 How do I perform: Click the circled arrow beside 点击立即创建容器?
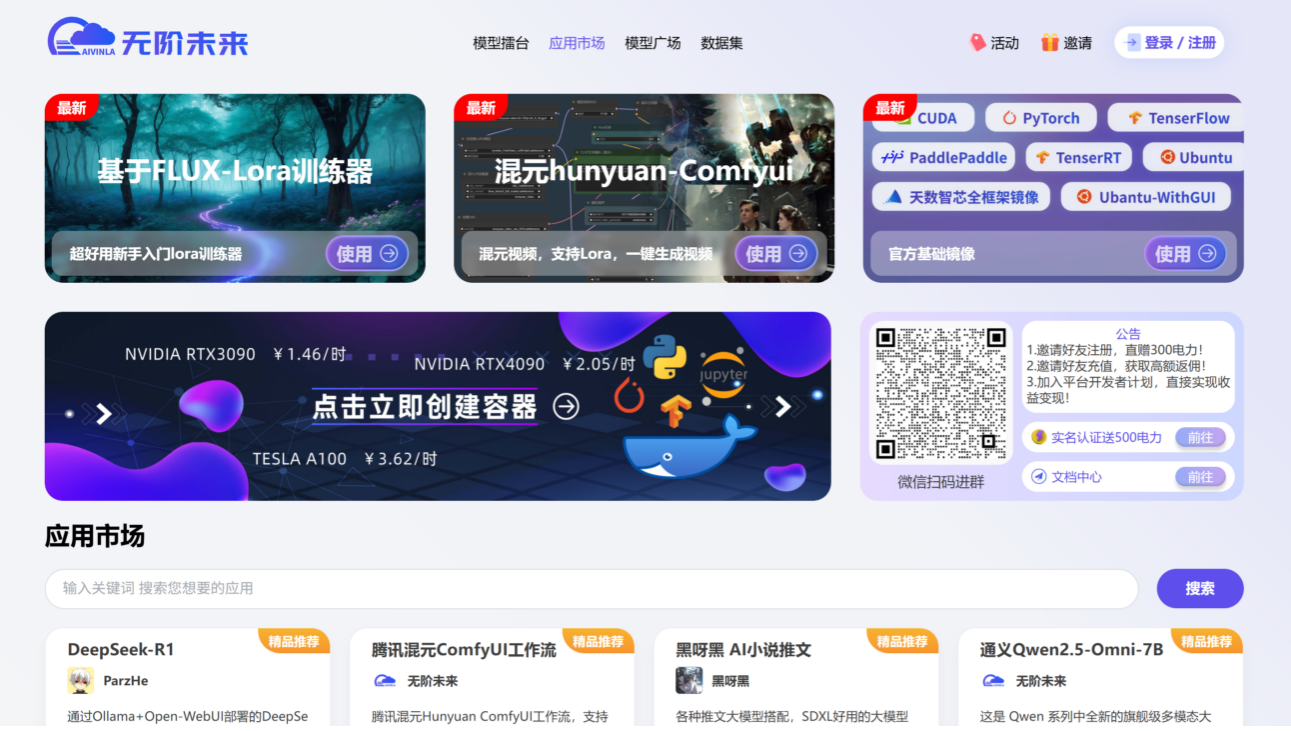[x=567, y=406]
